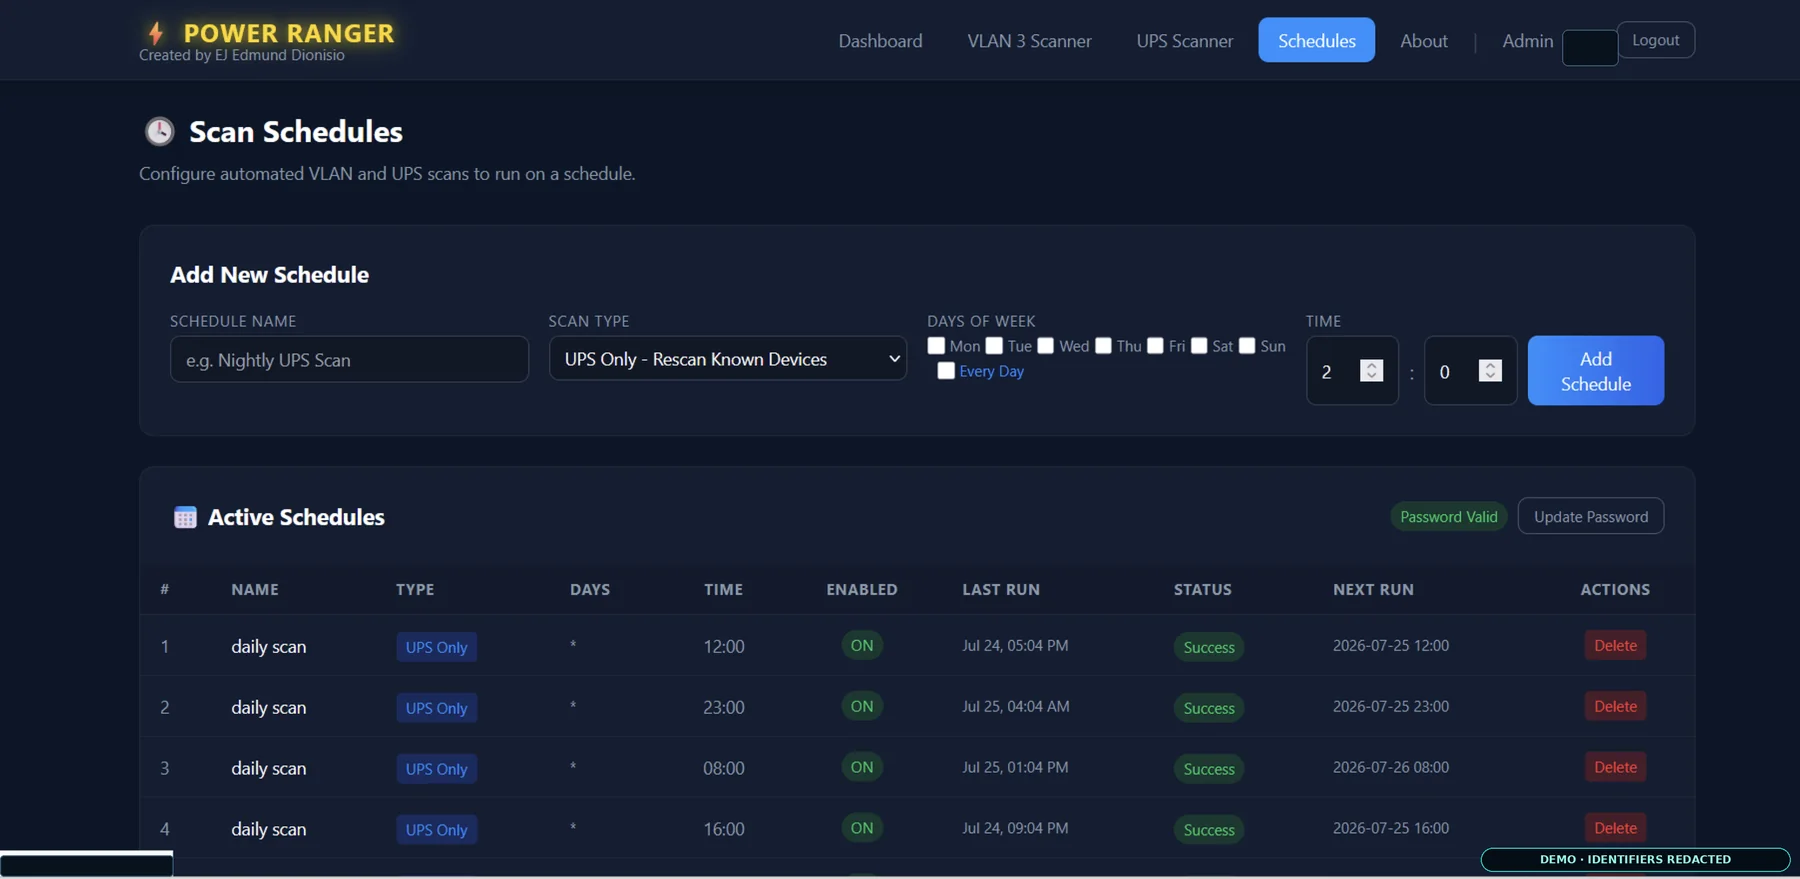Go to VLAN 3 Scanner
Screen dimensions: 1800x879
click(1029, 40)
